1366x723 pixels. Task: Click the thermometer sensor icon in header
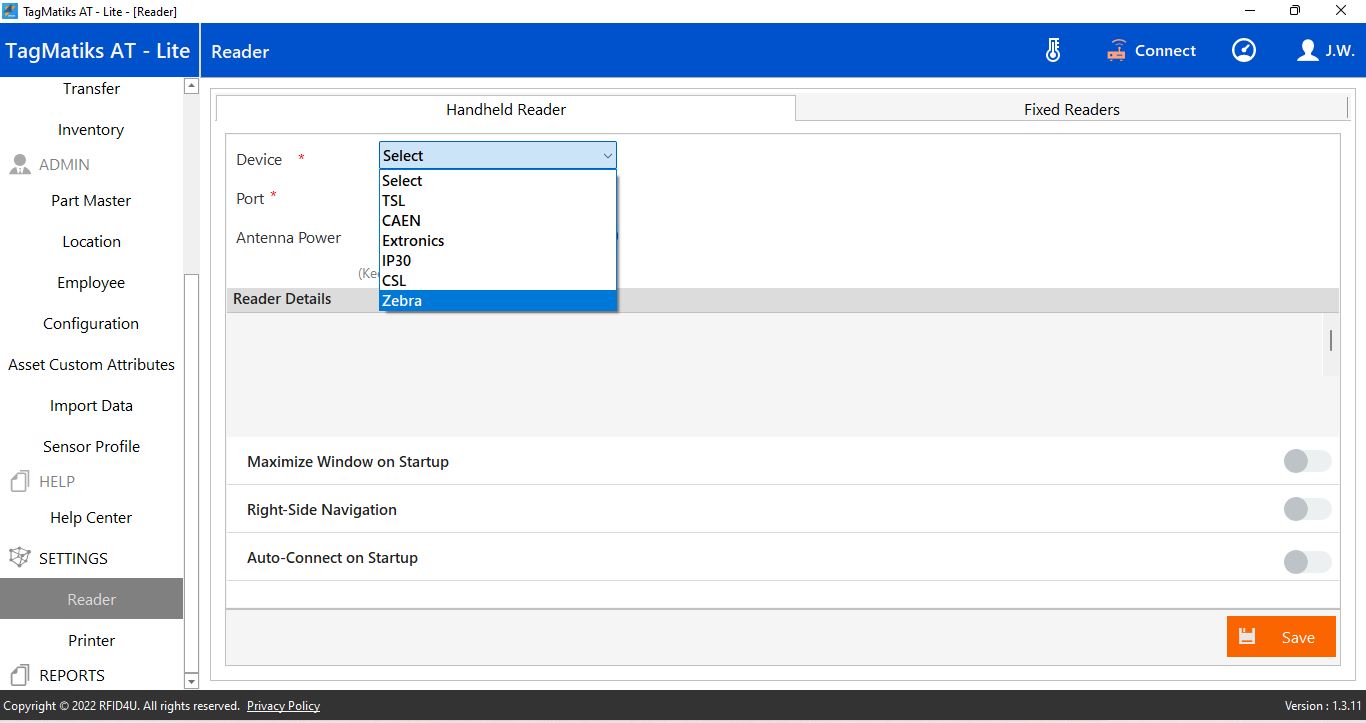pyautogui.click(x=1053, y=51)
